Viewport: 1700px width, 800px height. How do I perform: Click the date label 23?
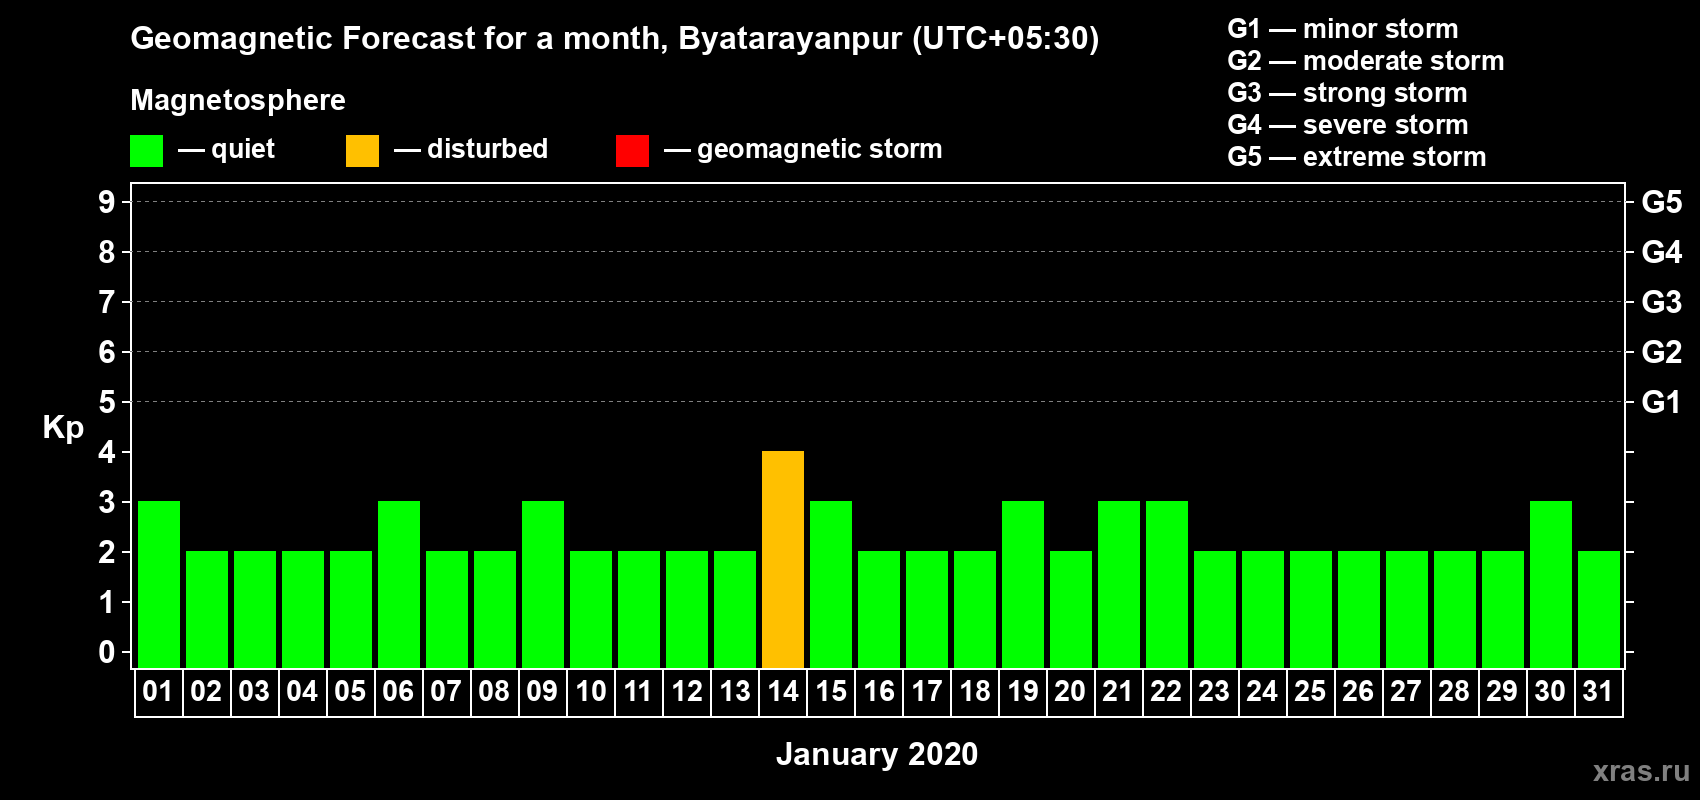[1214, 691]
